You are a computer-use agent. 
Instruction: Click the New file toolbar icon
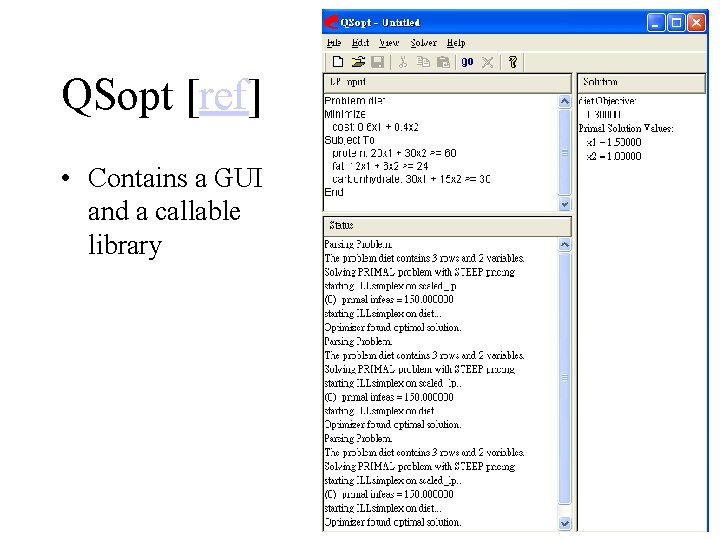[338, 62]
